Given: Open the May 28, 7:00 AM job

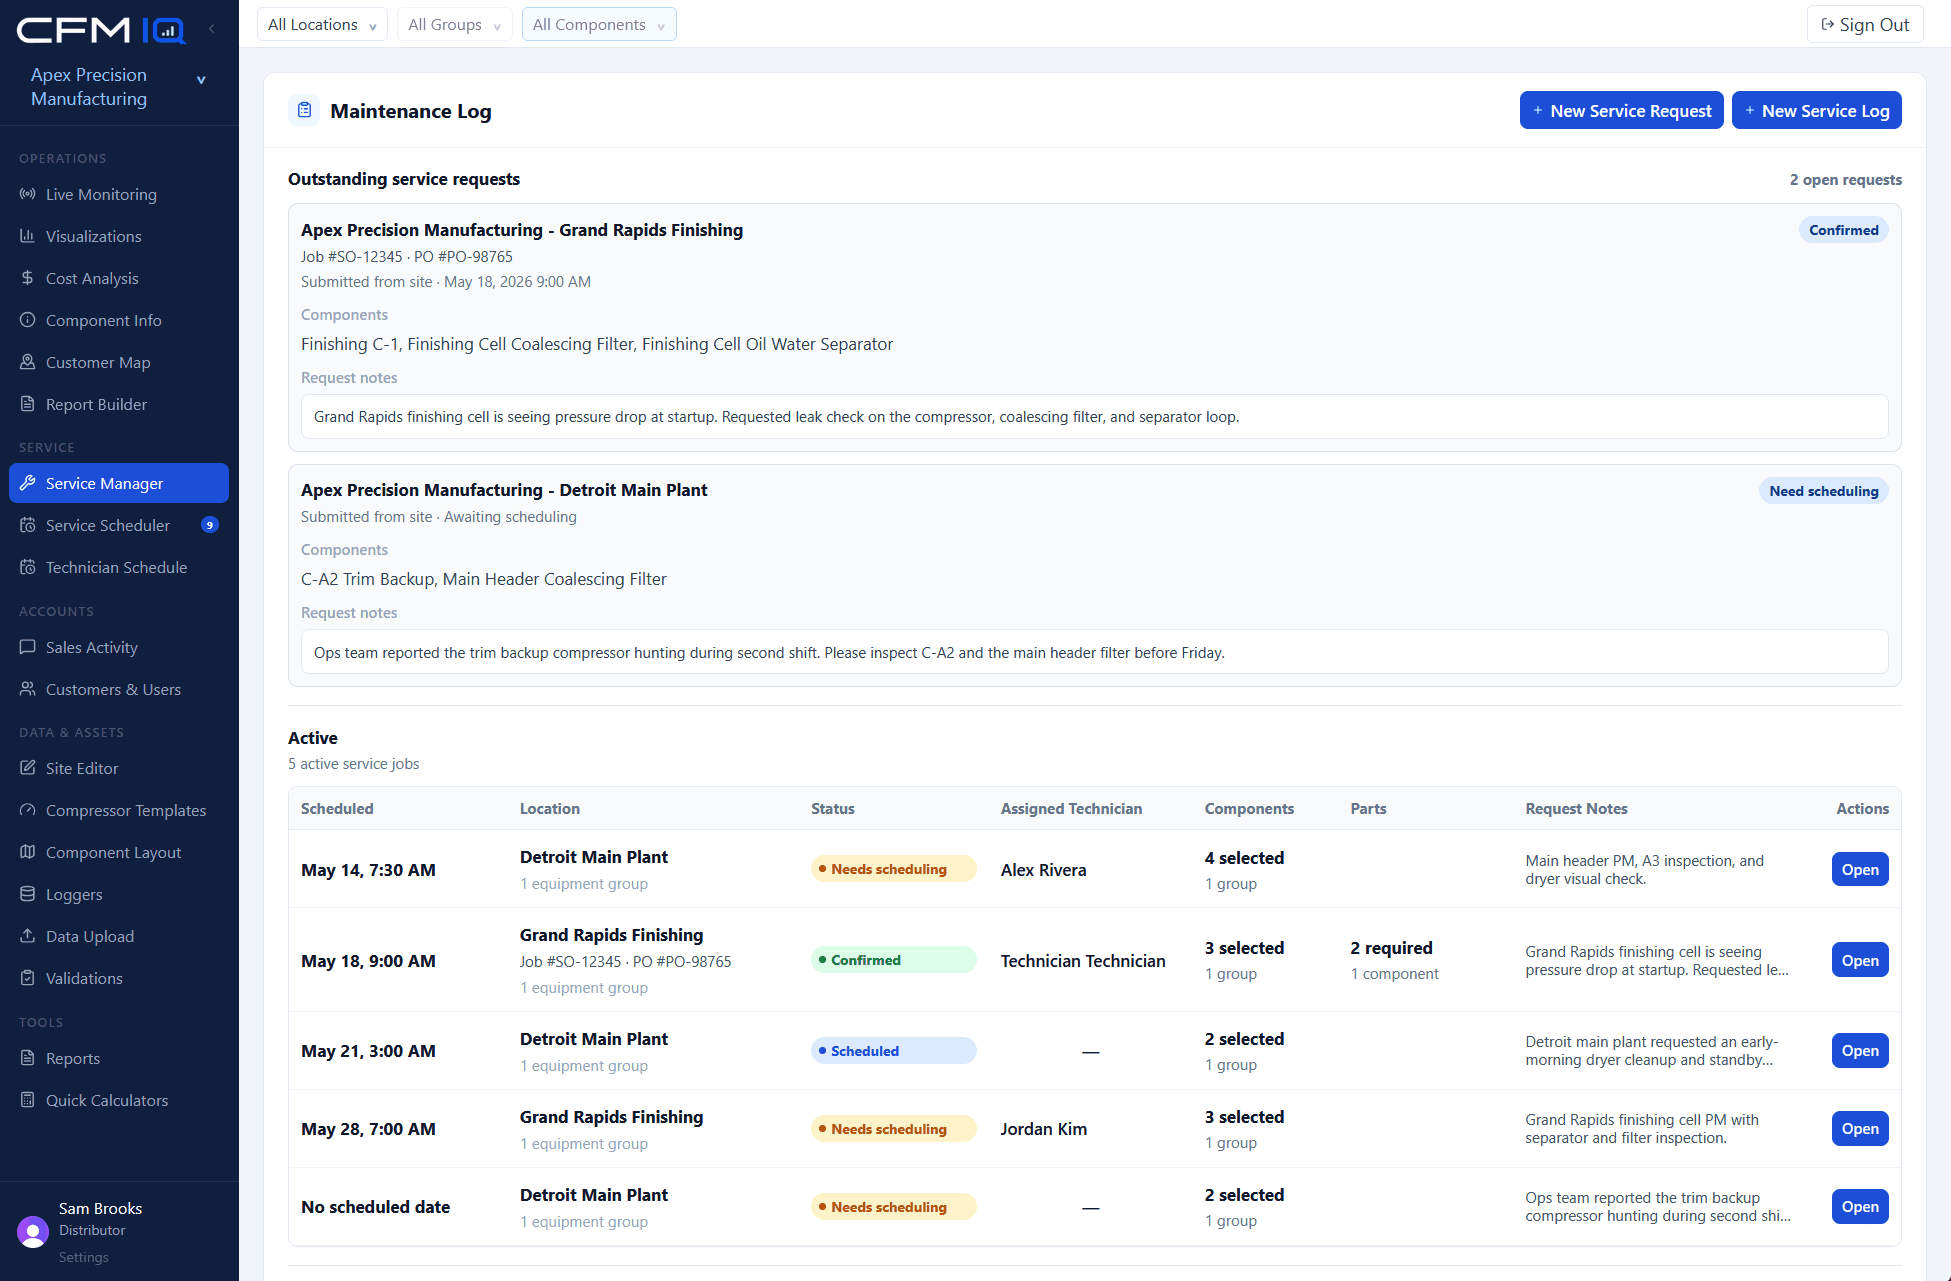Looking at the screenshot, I should coord(1860,1128).
